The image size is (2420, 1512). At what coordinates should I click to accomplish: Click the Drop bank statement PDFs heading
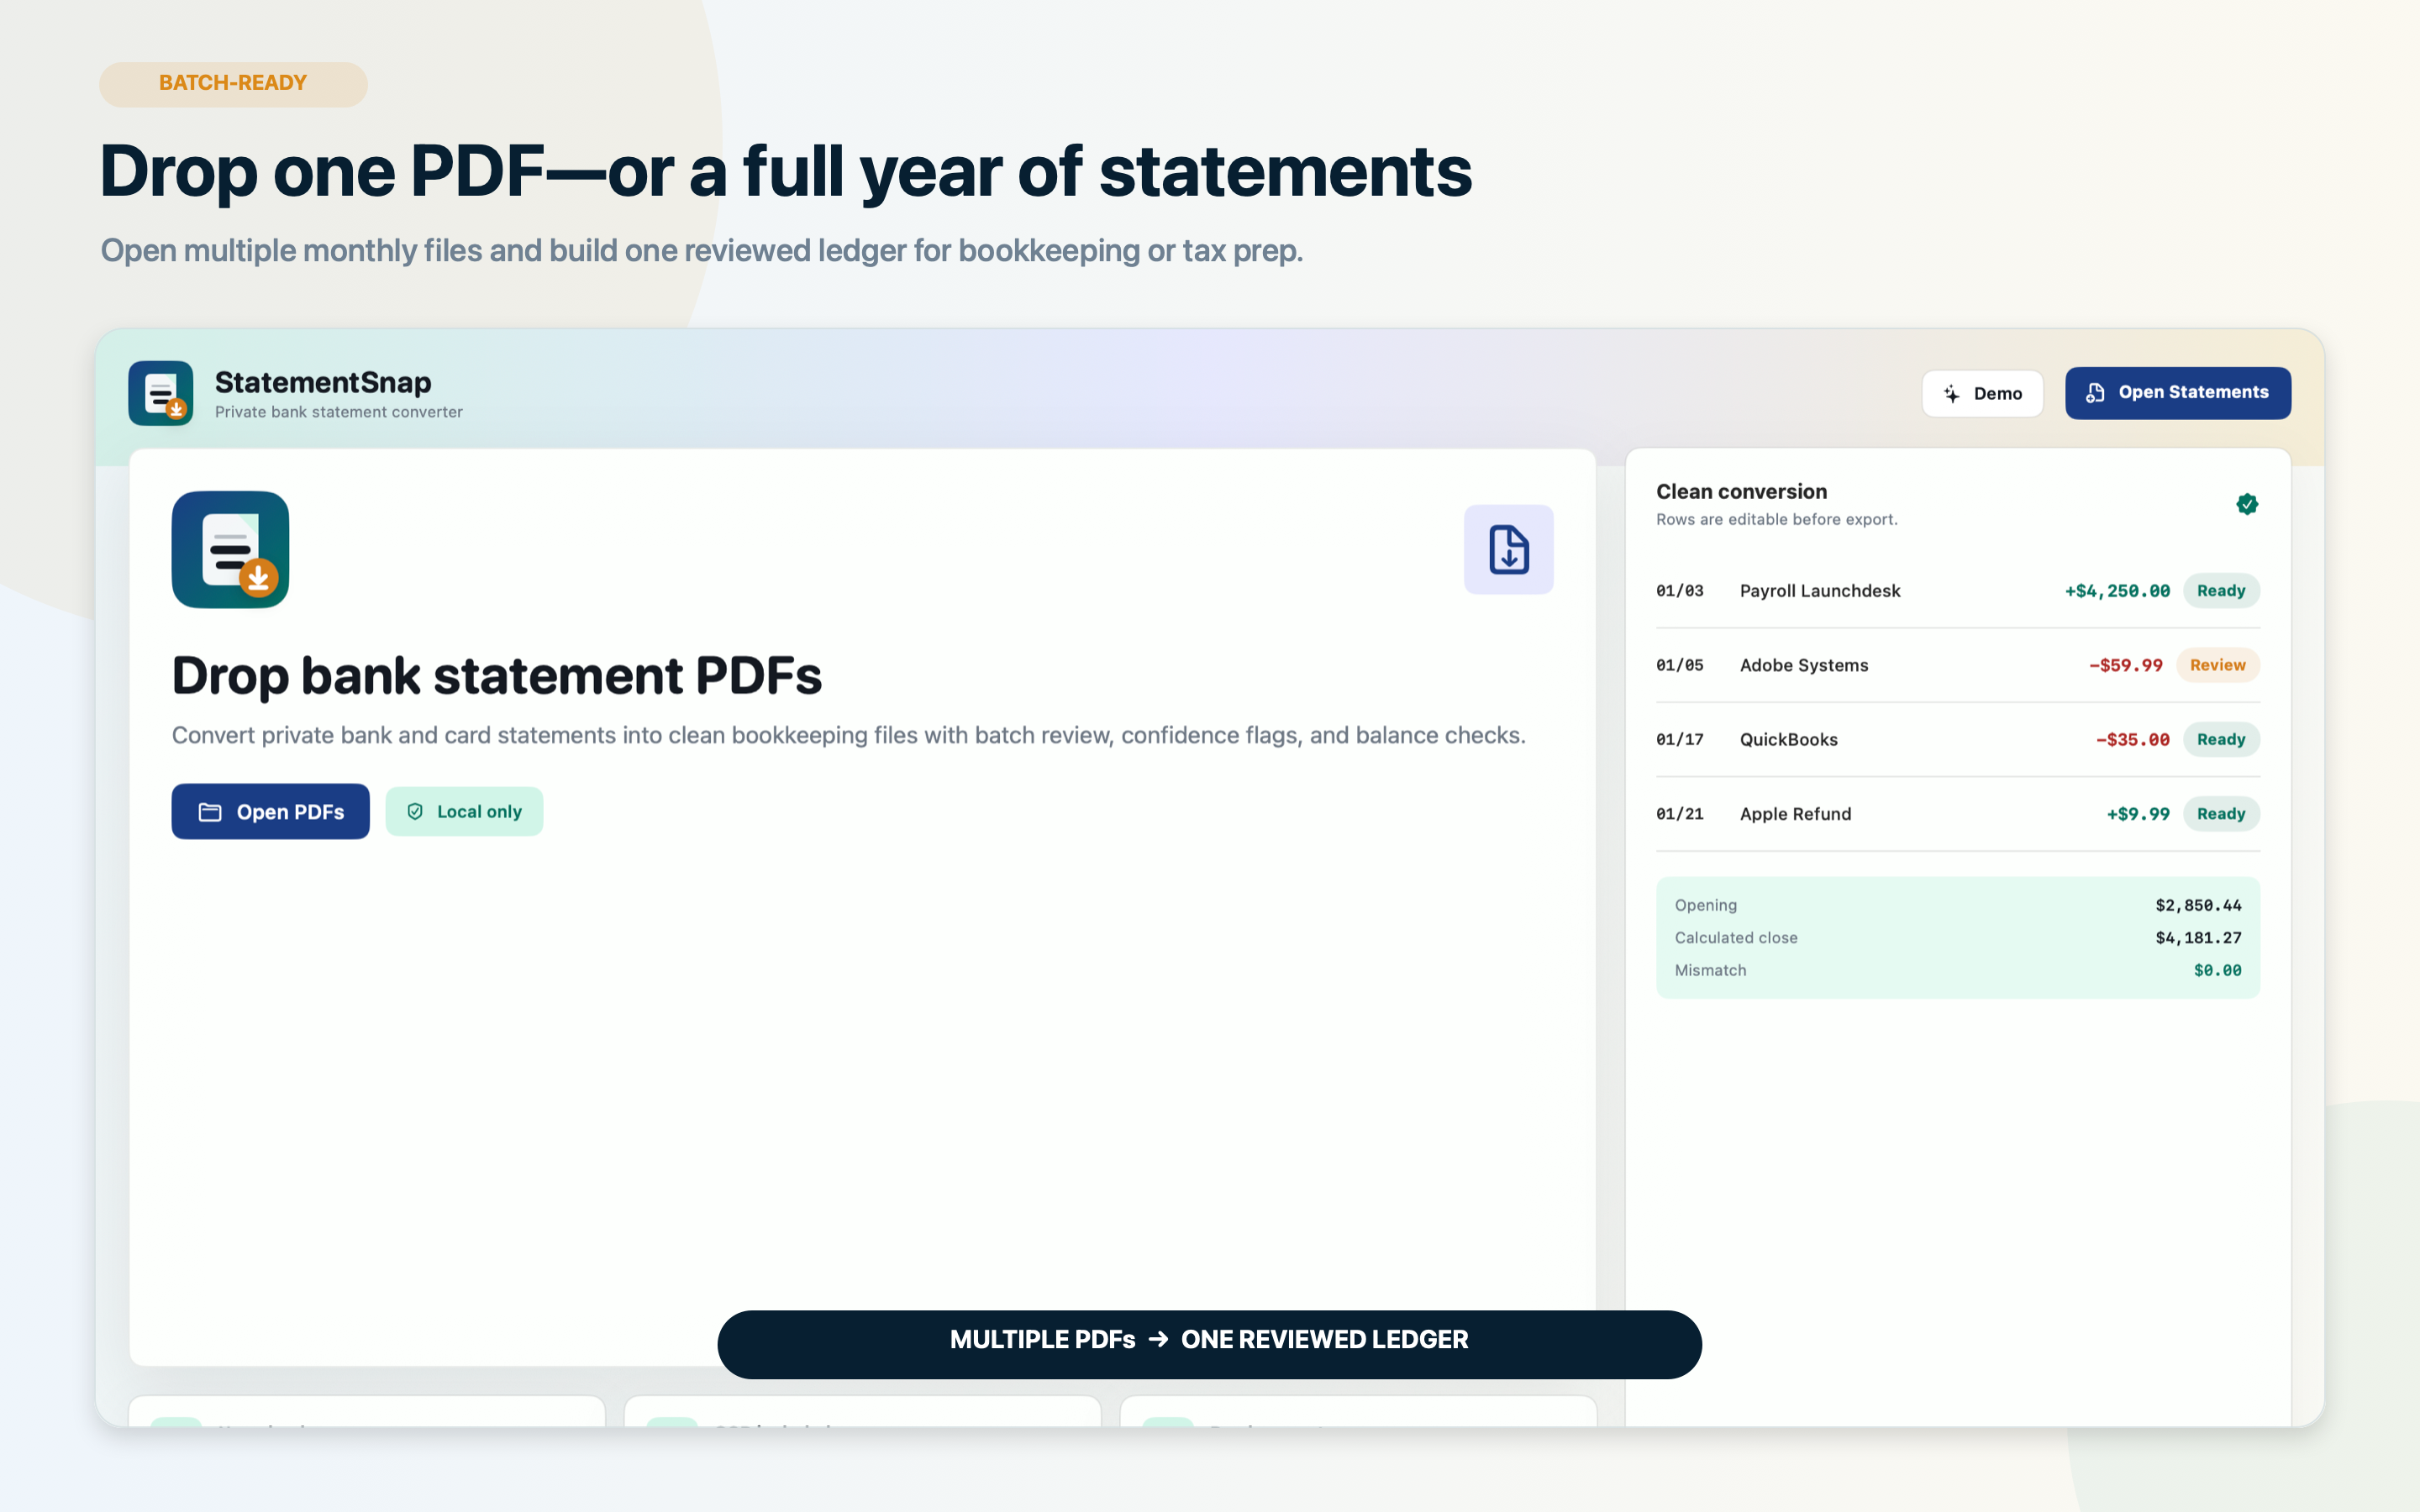pyautogui.click(x=496, y=675)
